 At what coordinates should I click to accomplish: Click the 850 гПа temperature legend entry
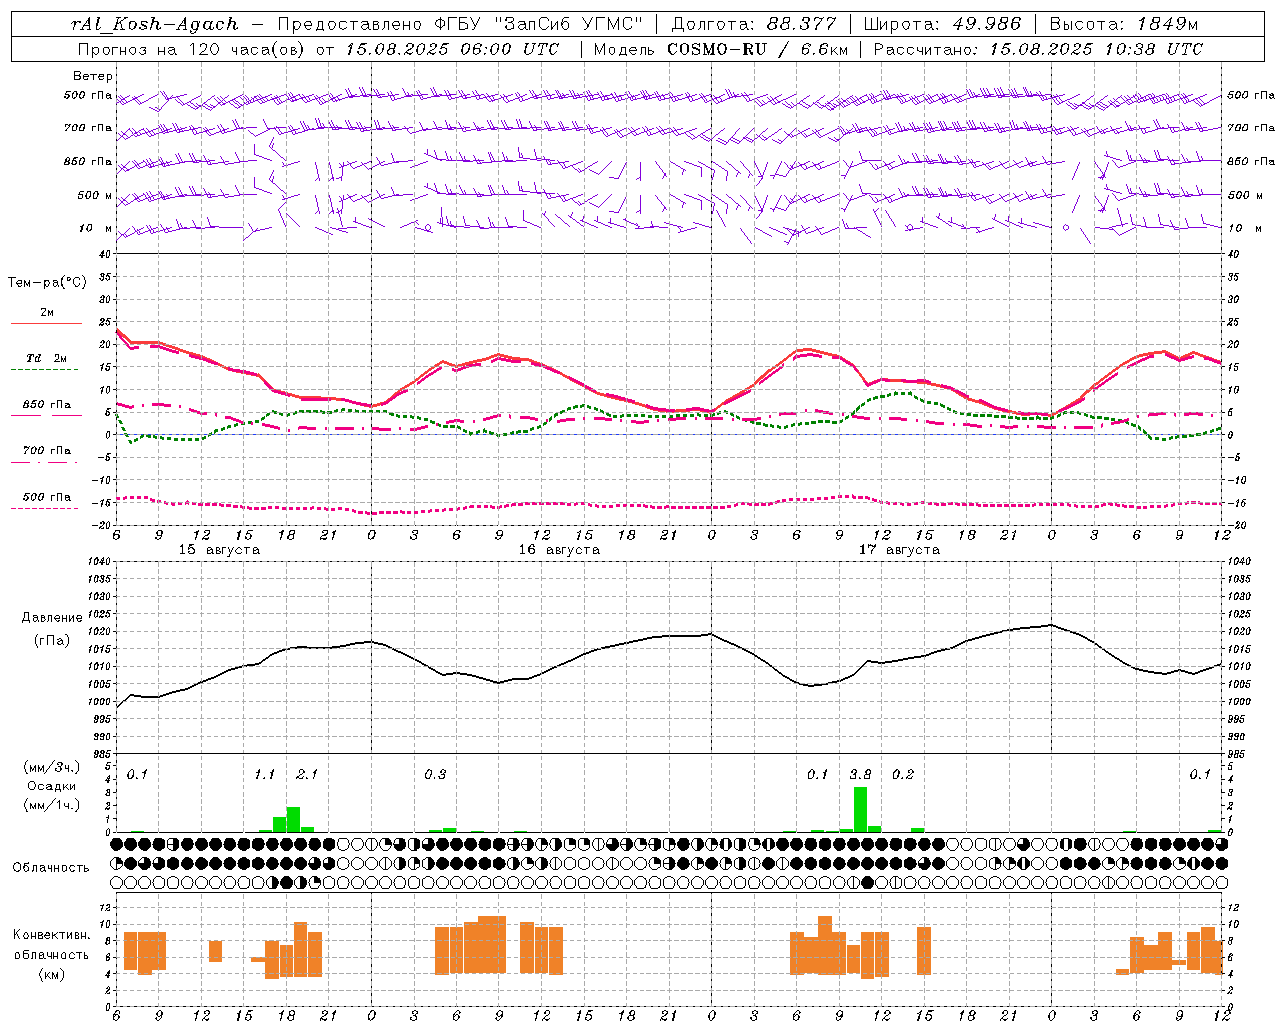click(47, 405)
